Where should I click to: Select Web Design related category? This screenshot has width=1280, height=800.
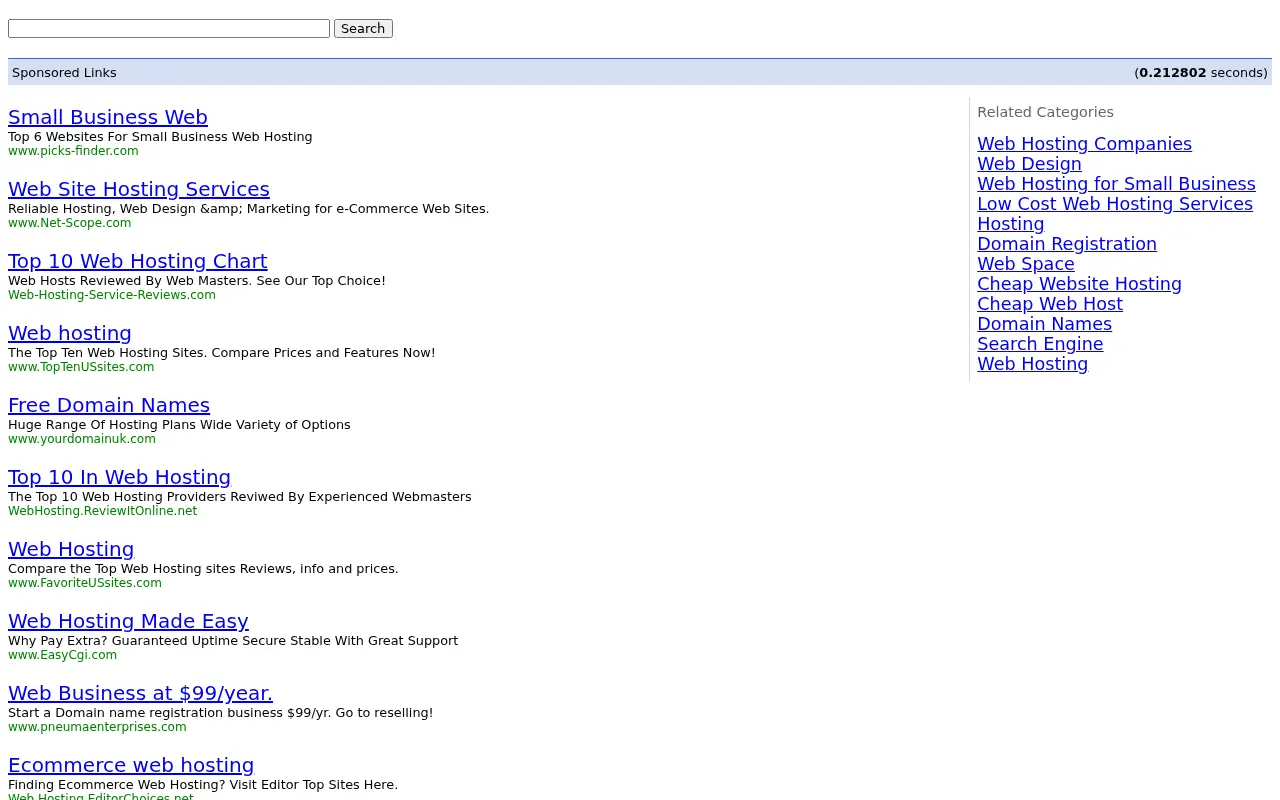1029,164
